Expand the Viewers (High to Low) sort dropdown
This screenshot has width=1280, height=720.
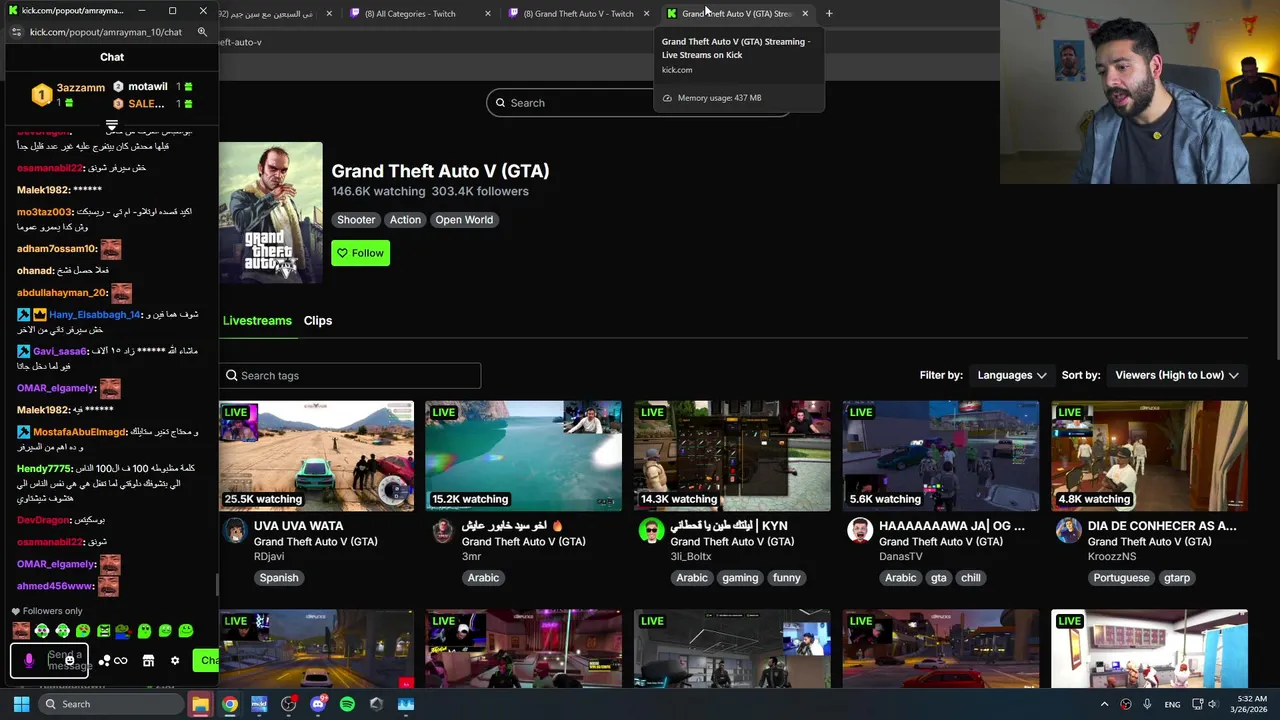tap(1176, 375)
